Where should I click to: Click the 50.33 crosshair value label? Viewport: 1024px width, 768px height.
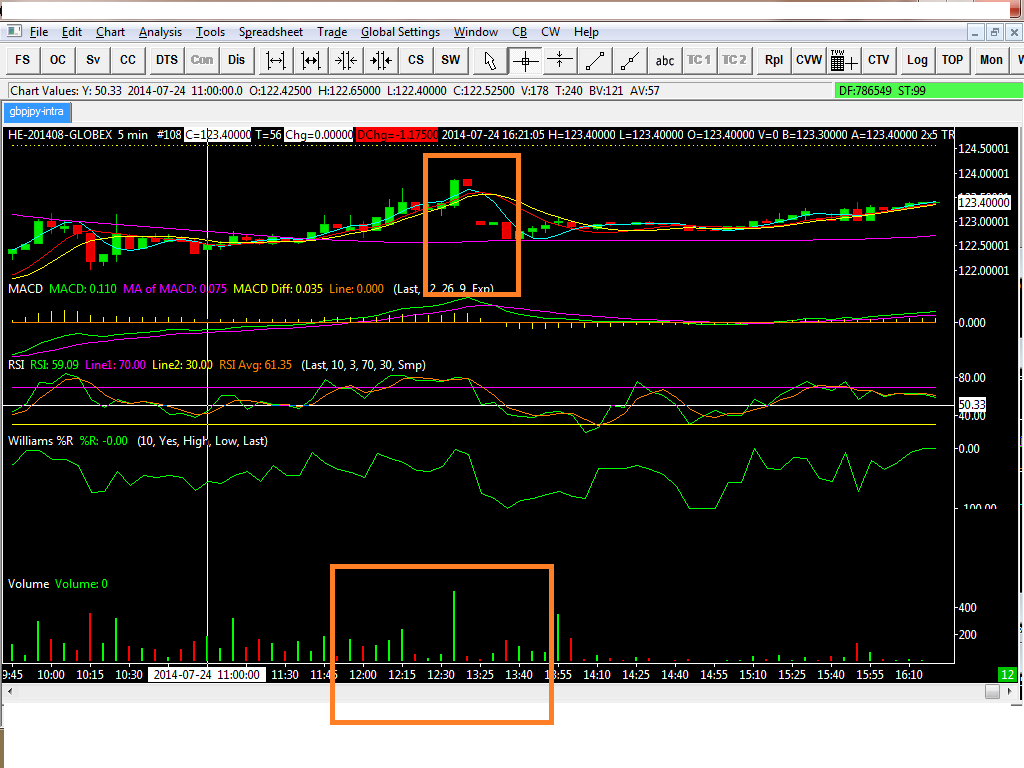[972, 405]
